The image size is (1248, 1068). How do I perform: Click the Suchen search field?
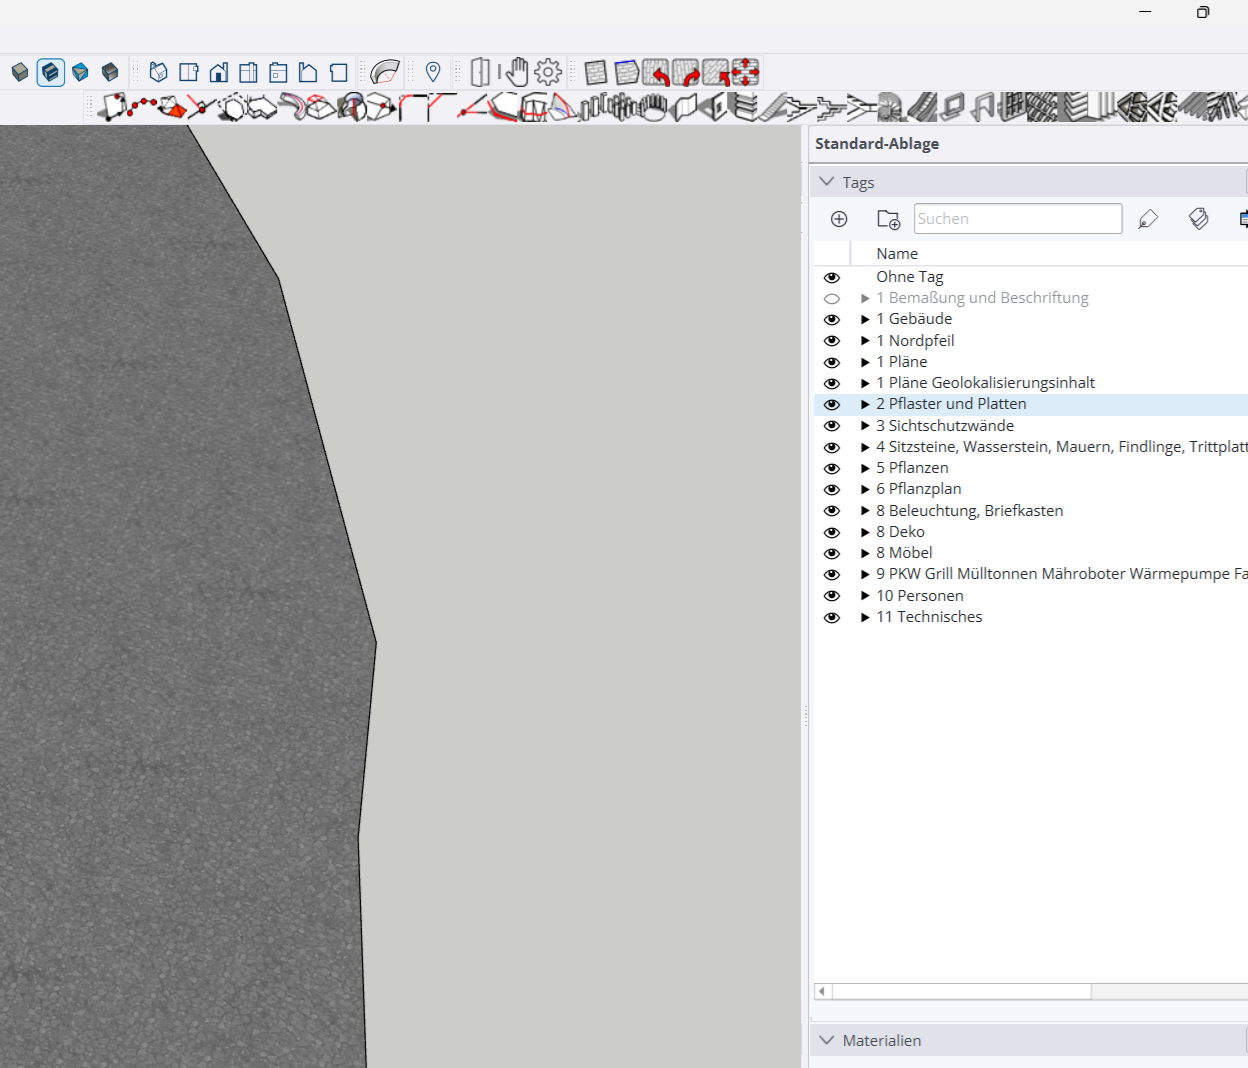(1017, 219)
